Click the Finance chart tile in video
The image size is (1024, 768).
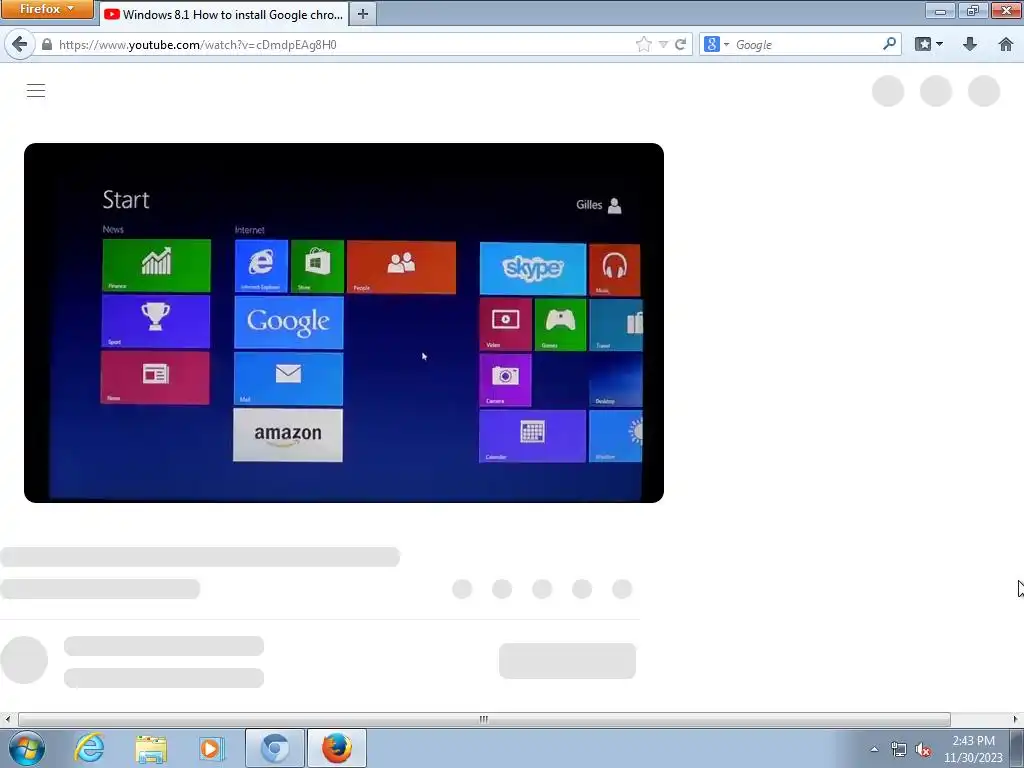pyautogui.click(x=157, y=265)
